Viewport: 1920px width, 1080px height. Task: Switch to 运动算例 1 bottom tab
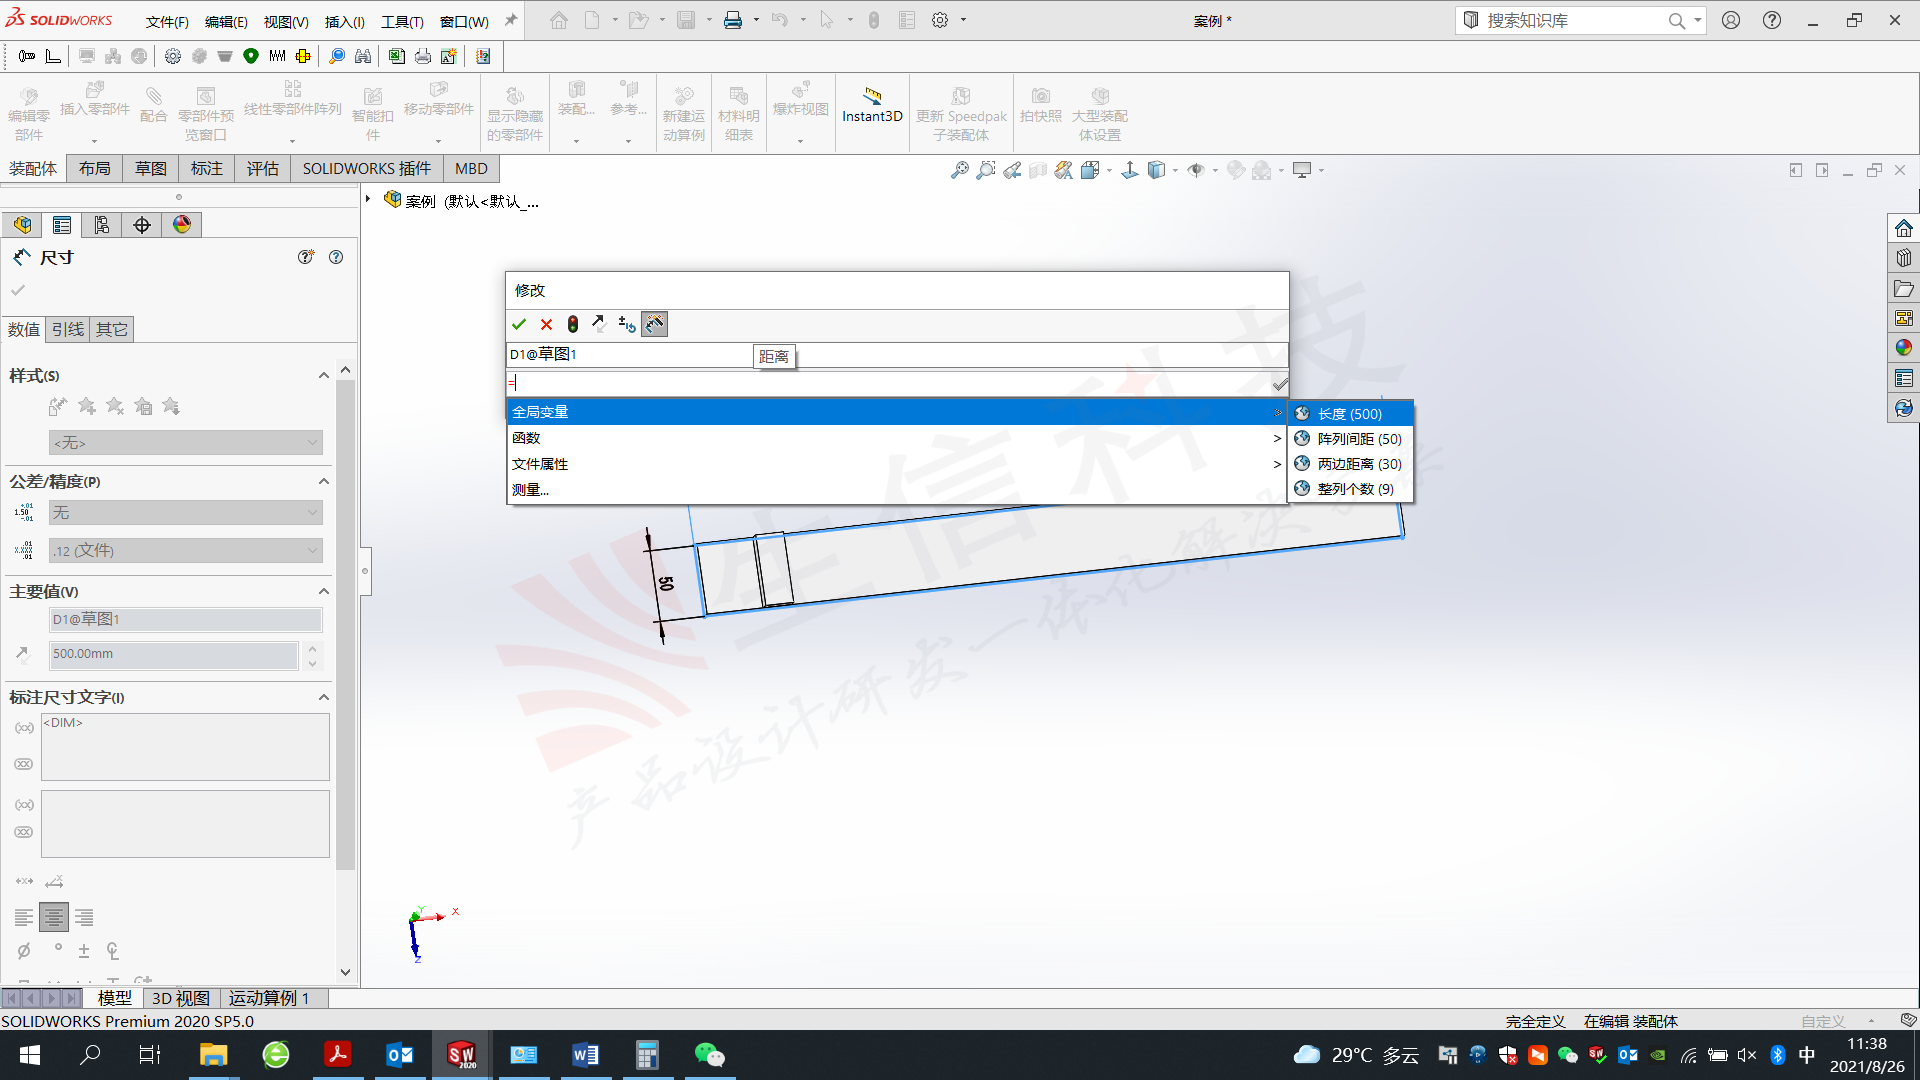point(269,998)
